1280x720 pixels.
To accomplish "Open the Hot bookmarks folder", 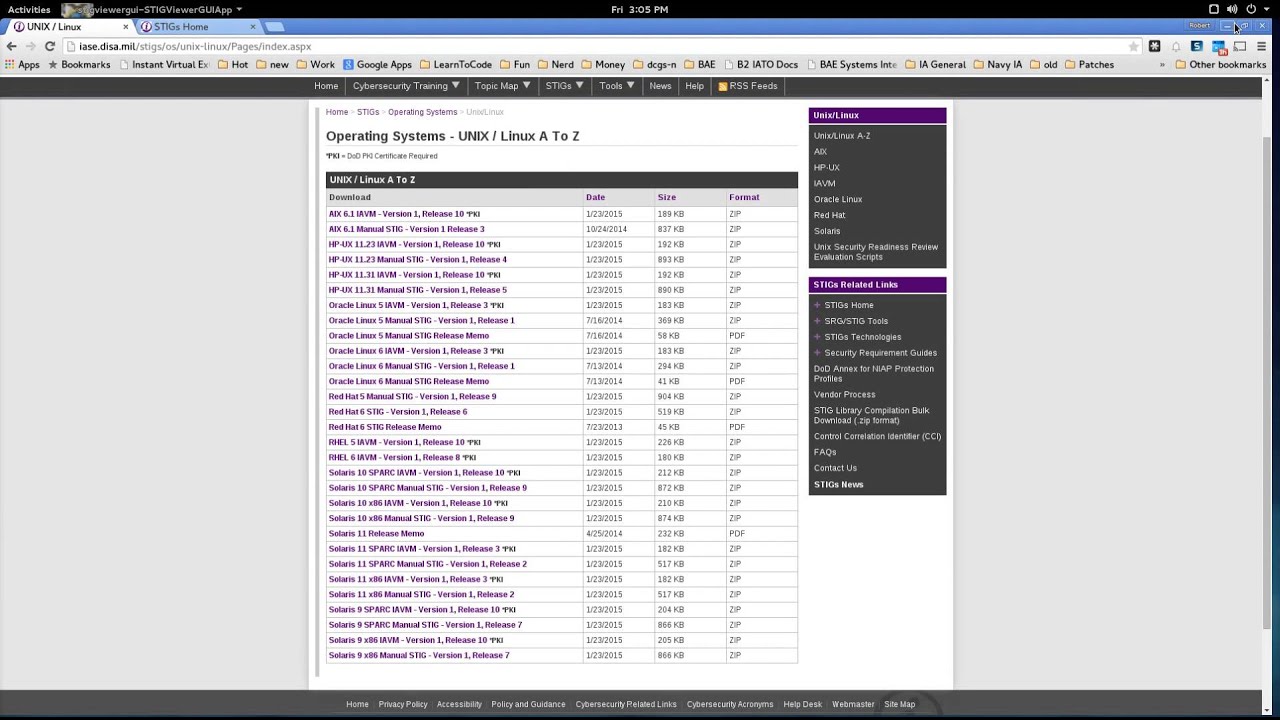I will tap(232, 65).
